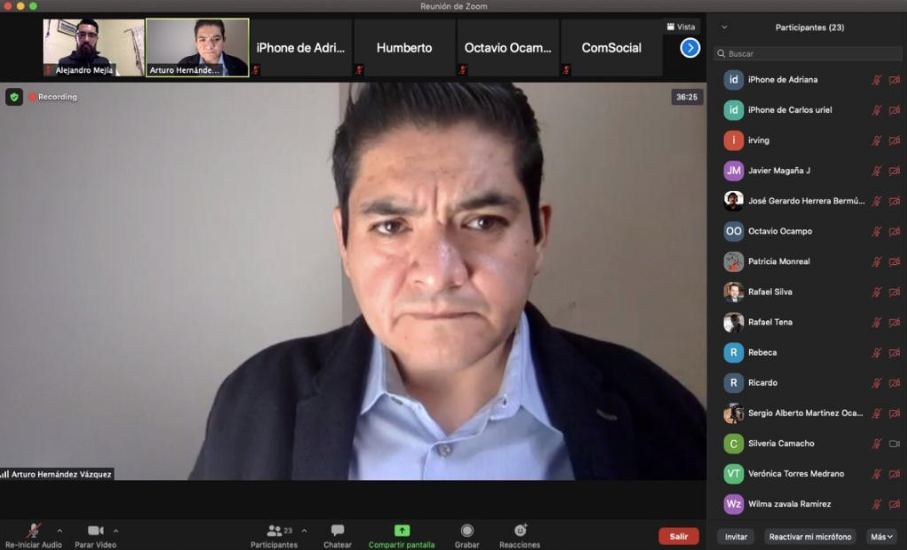Click the green encryption shield icon
The width and height of the screenshot is (907, 550).
pos(14,97)
